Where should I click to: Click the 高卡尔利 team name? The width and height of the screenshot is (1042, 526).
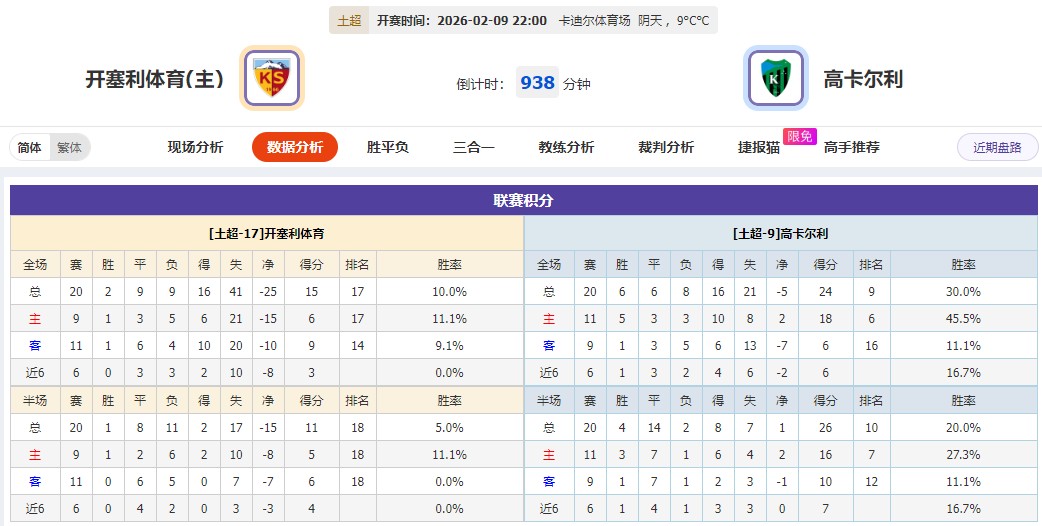point(863,79)
